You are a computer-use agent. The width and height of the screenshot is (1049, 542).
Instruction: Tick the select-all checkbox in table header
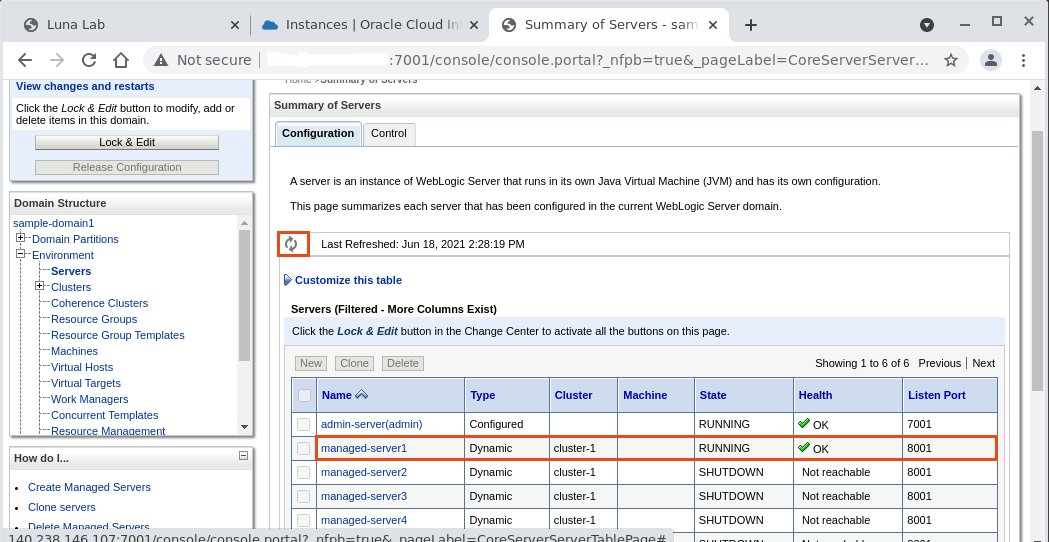pyautogui.click(x=304, y=395)
